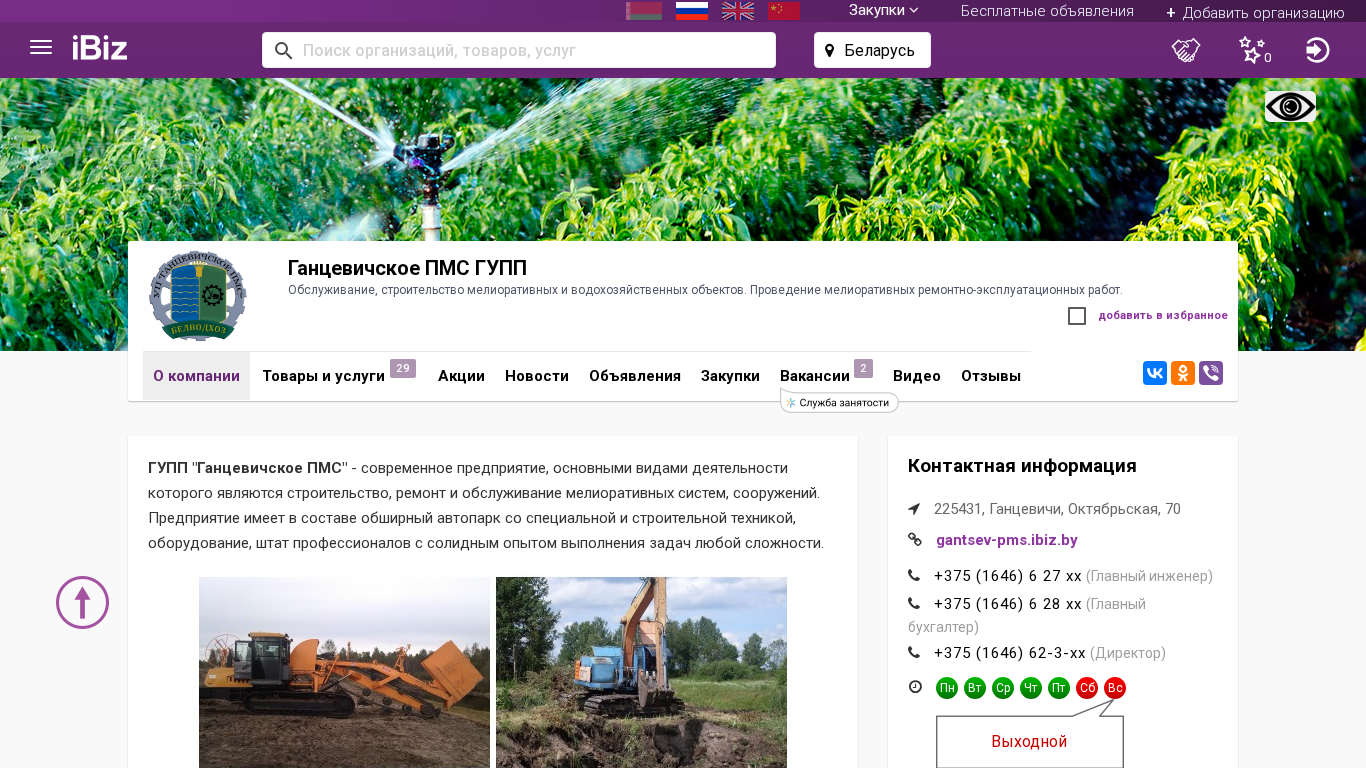Switch language to Belarusian flag

pos(644,11)
